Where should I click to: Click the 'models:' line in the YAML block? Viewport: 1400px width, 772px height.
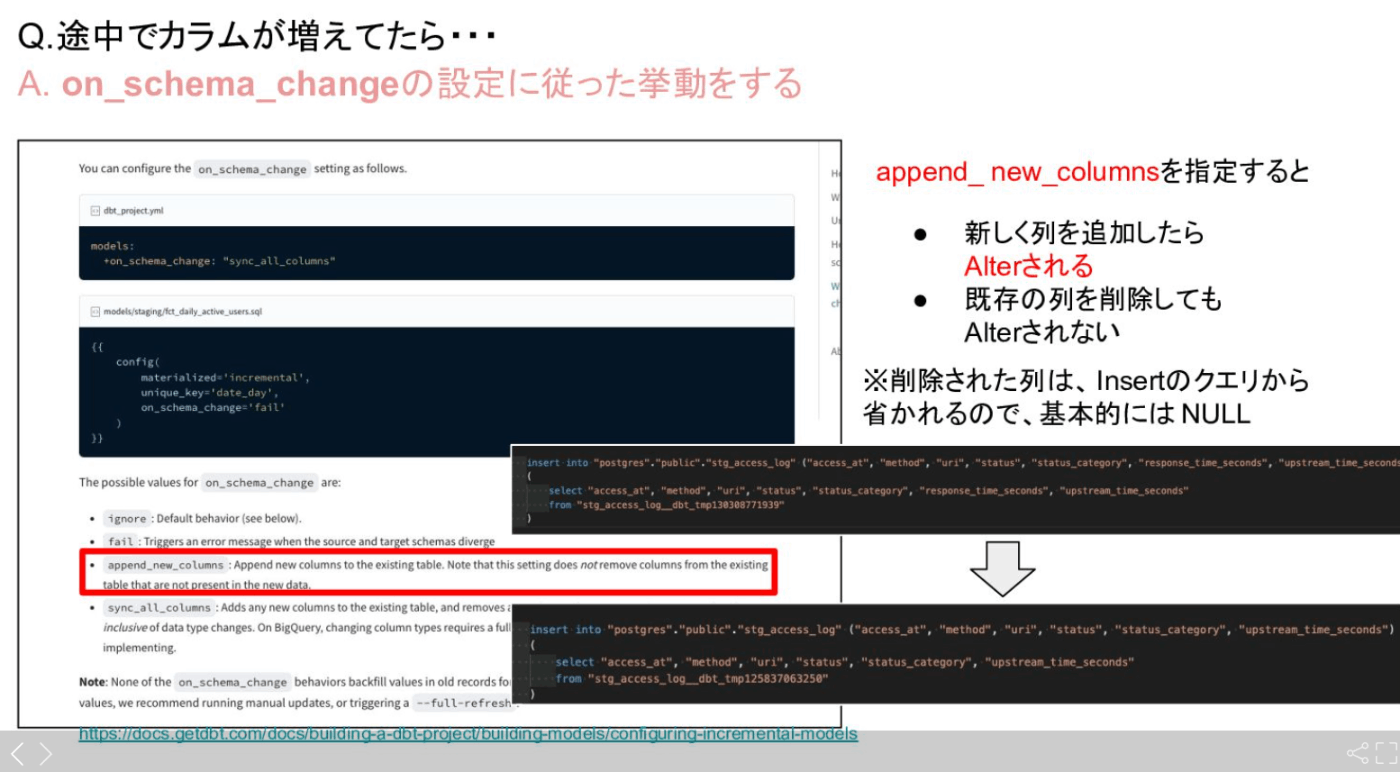111,246
